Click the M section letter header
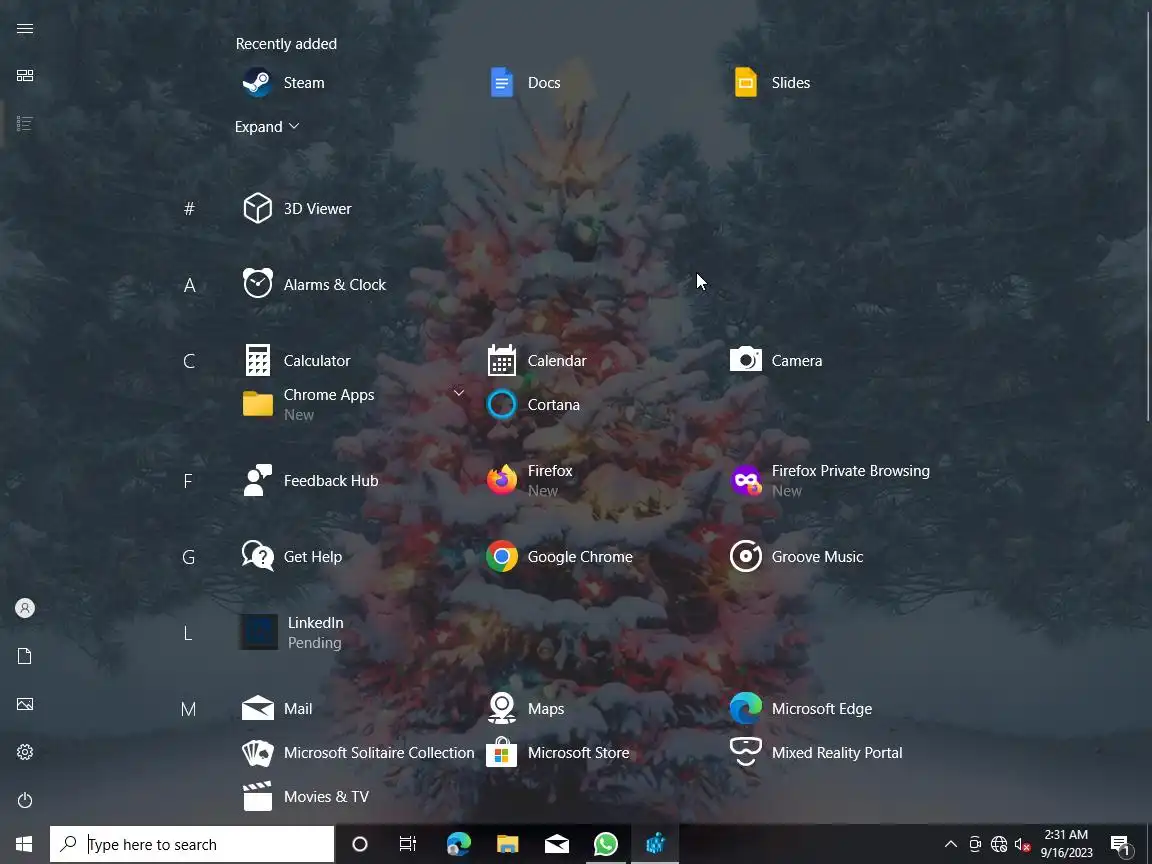Viewport: 1152px width, 864px height. click(188, 709)
